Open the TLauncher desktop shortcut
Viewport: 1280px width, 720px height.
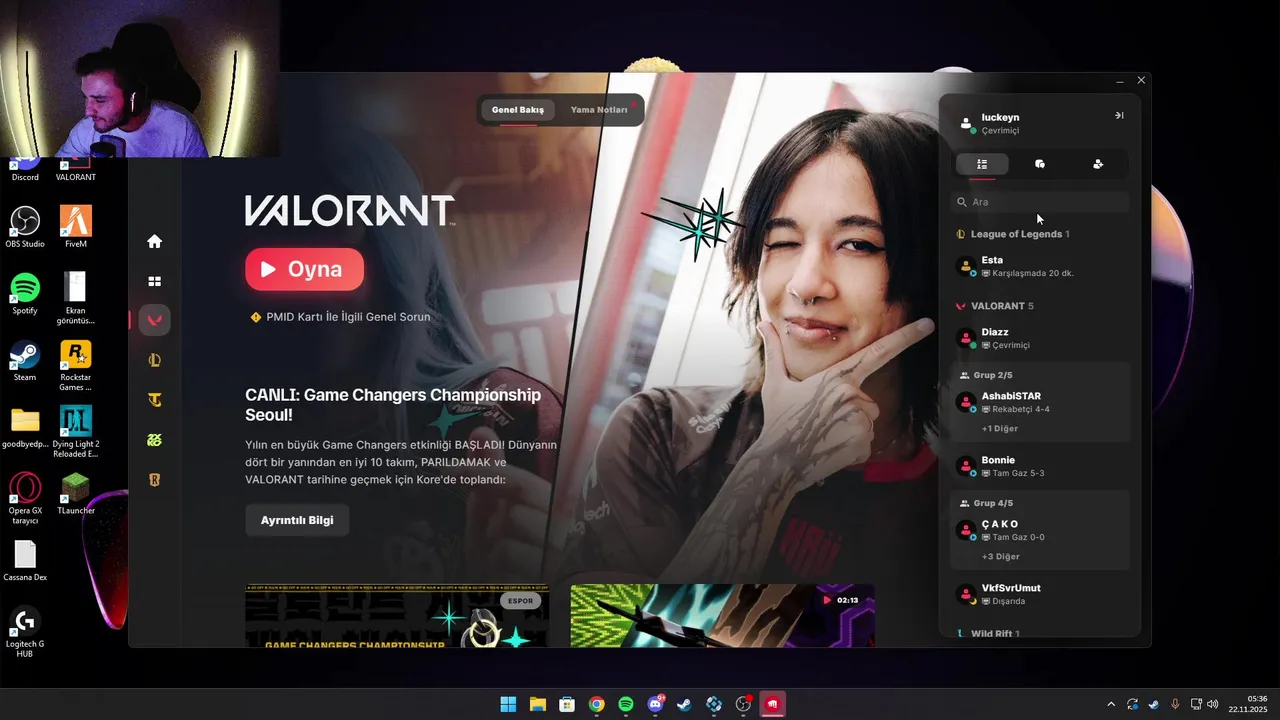click(76, 494)
